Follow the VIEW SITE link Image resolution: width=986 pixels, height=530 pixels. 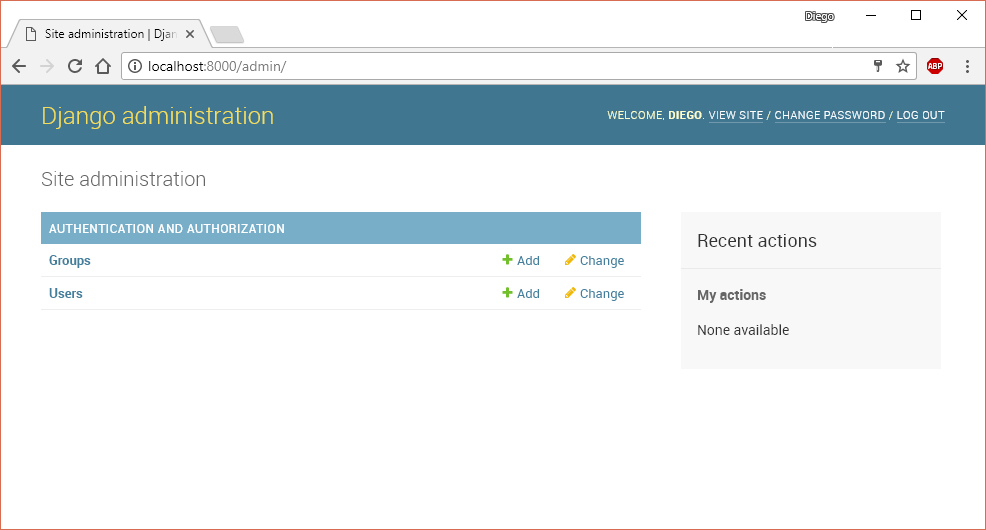click(736, 115)
